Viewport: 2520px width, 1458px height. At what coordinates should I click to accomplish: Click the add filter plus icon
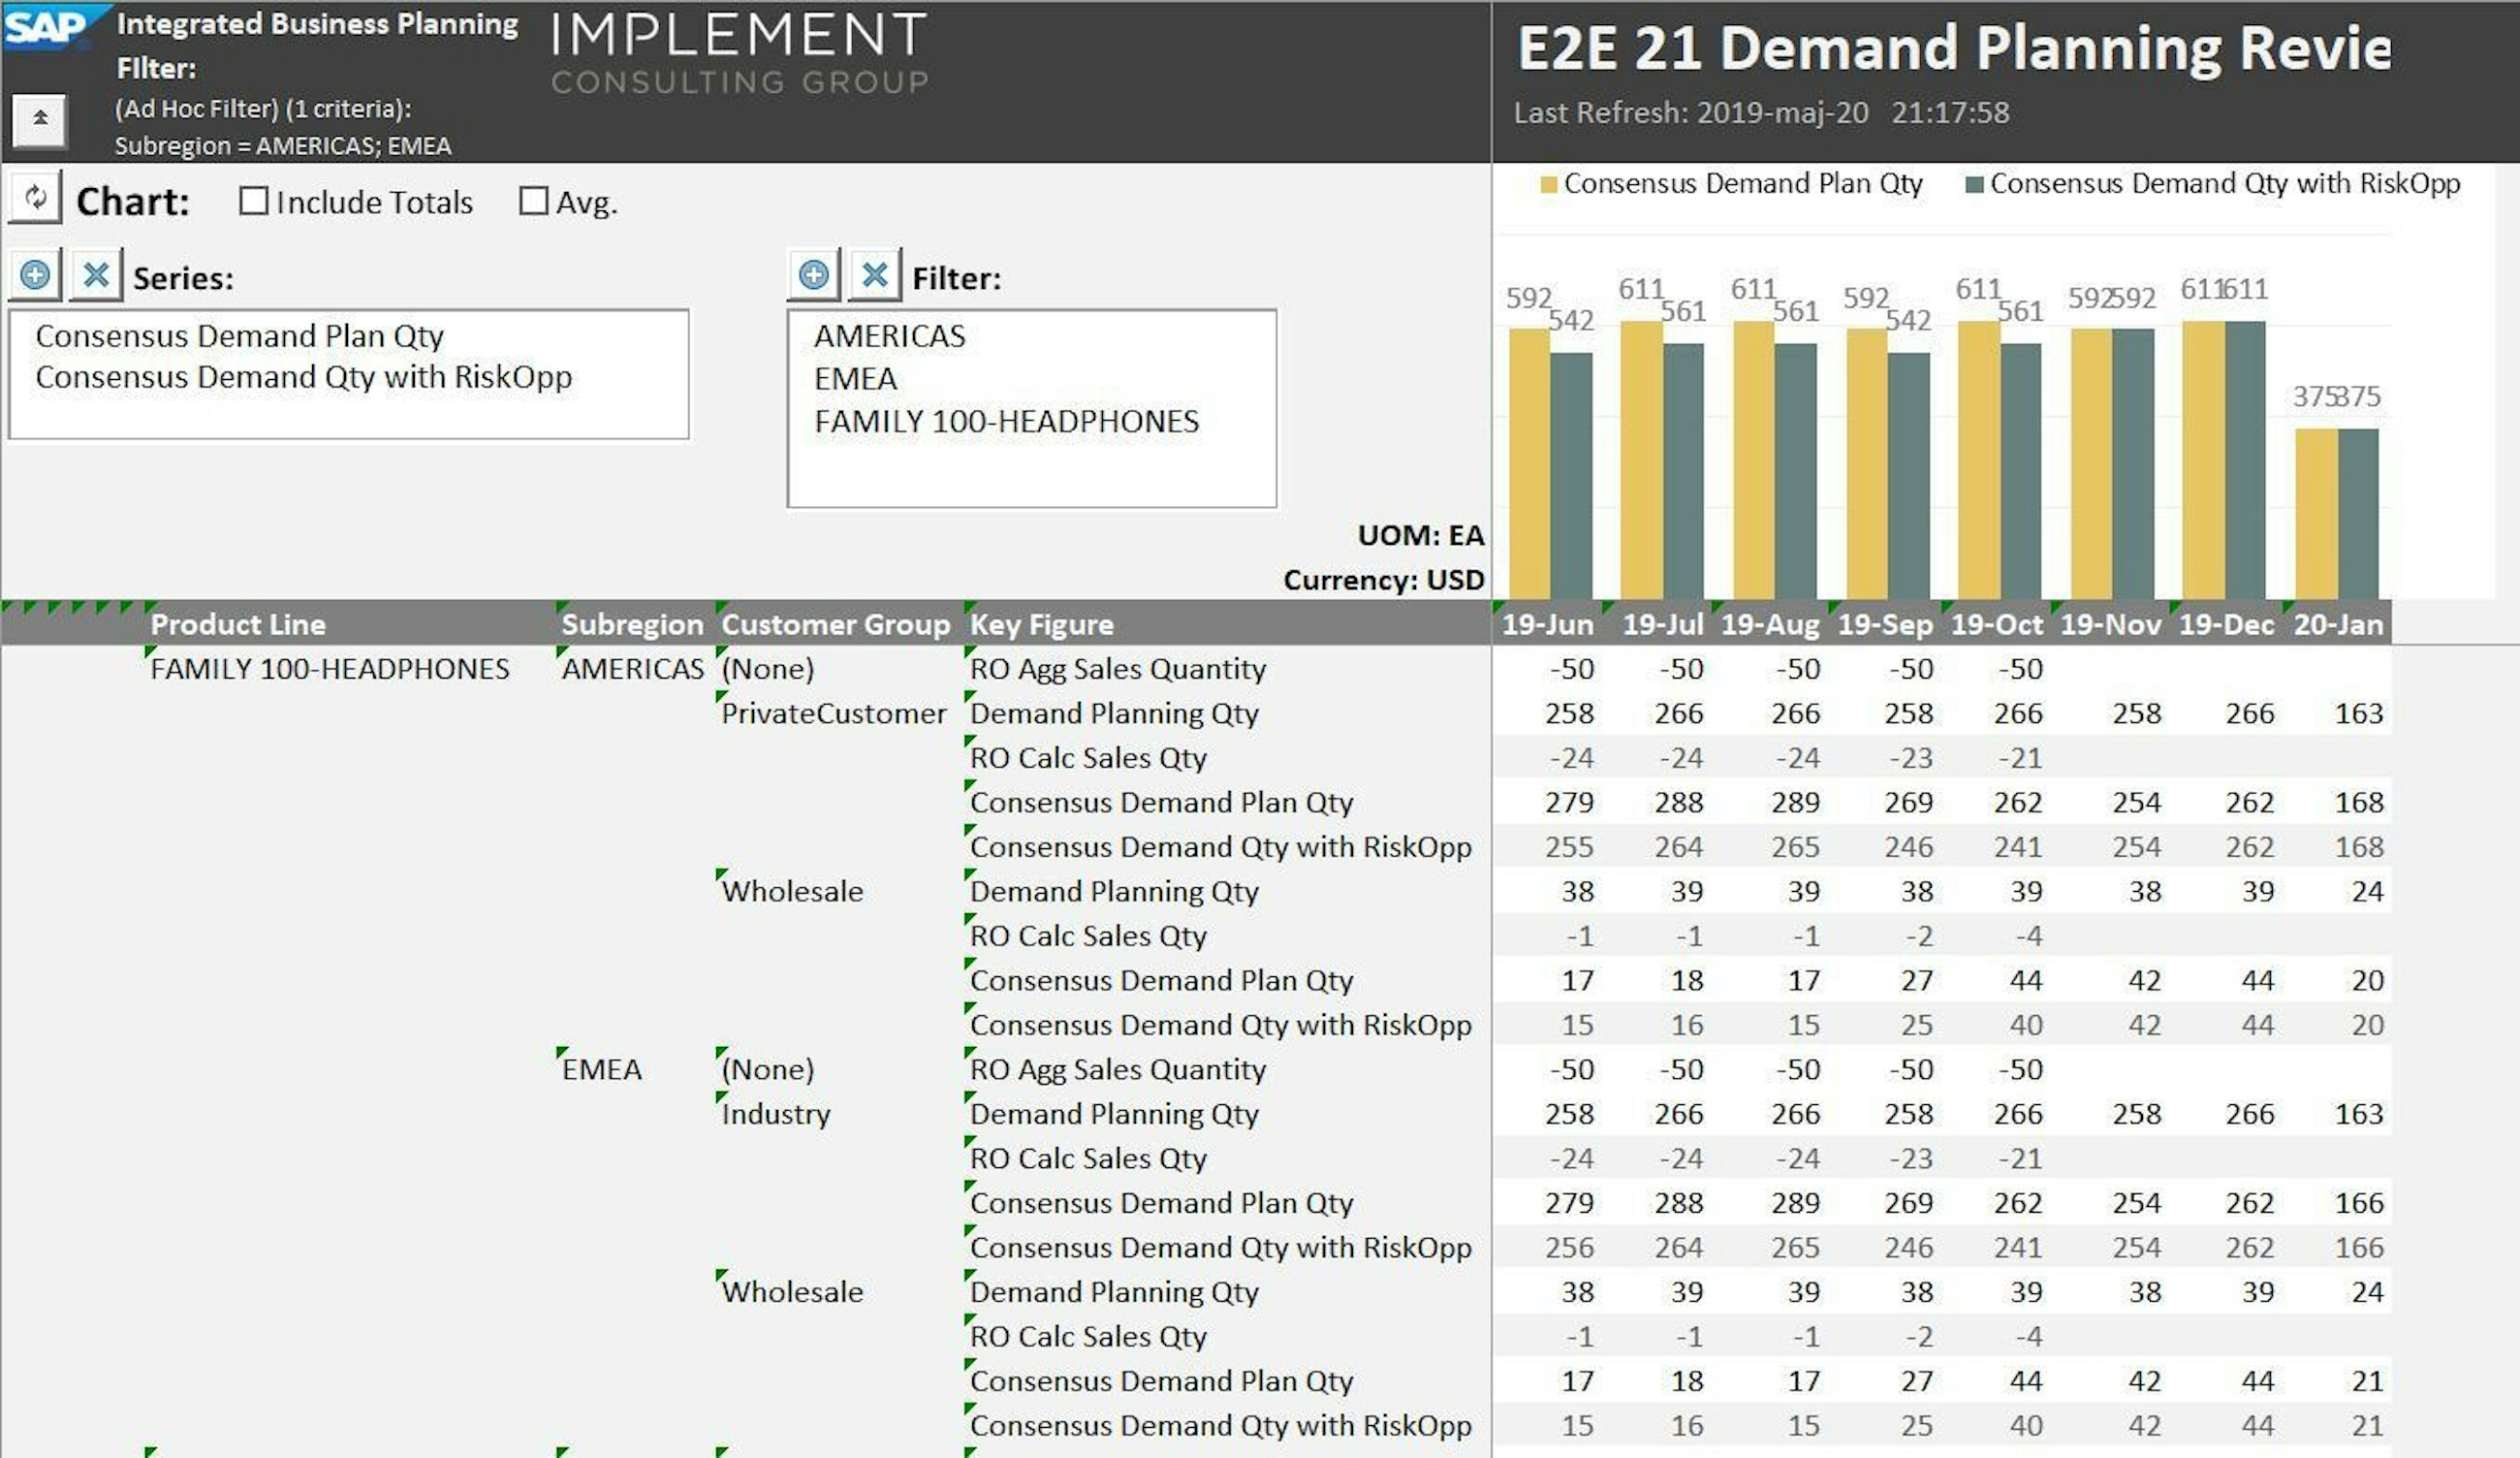pos(815,275)
